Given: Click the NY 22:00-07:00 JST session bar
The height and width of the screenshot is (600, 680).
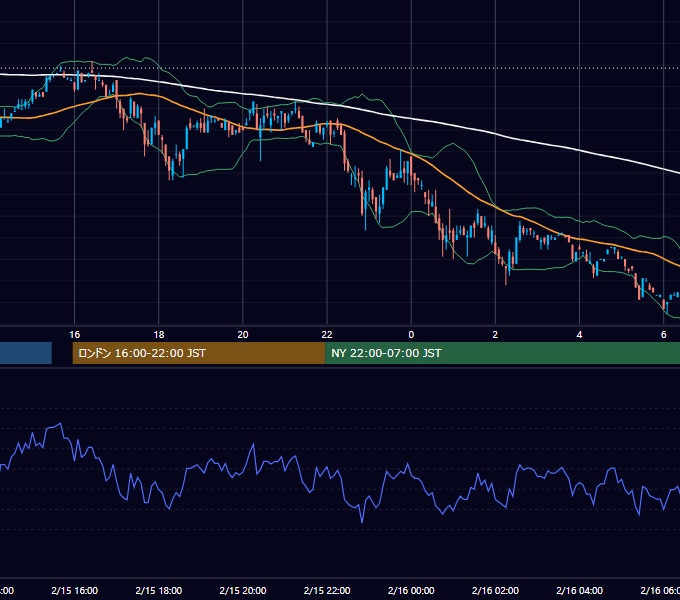Looking at the screenshot, I should coord(502,353).
